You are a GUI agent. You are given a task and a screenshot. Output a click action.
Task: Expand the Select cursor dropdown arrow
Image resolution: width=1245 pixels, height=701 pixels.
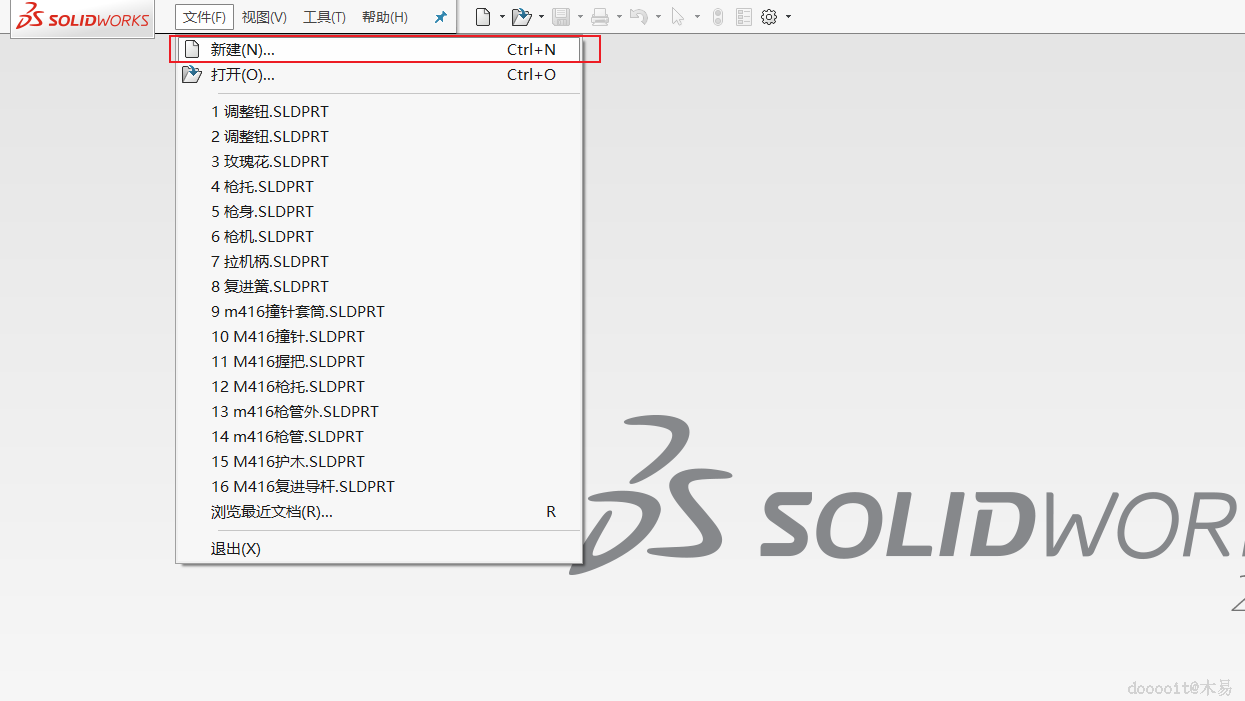pyautogui.click(x=697, y=17)
